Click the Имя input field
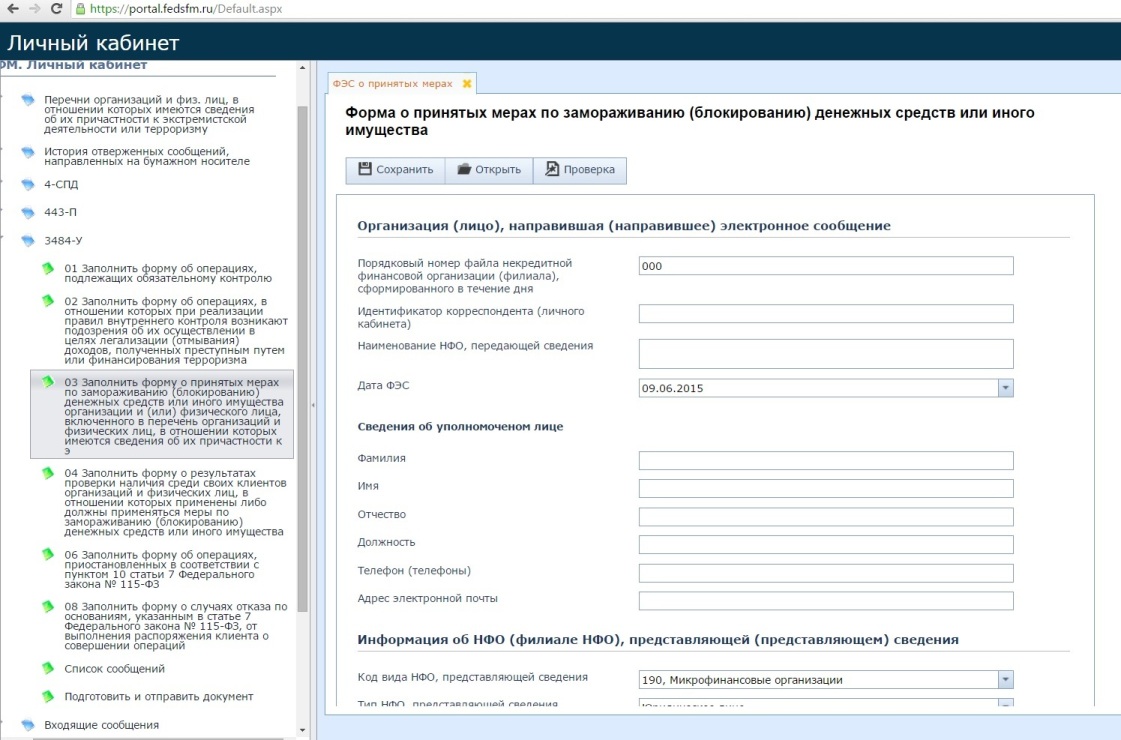 pos(826,488)
